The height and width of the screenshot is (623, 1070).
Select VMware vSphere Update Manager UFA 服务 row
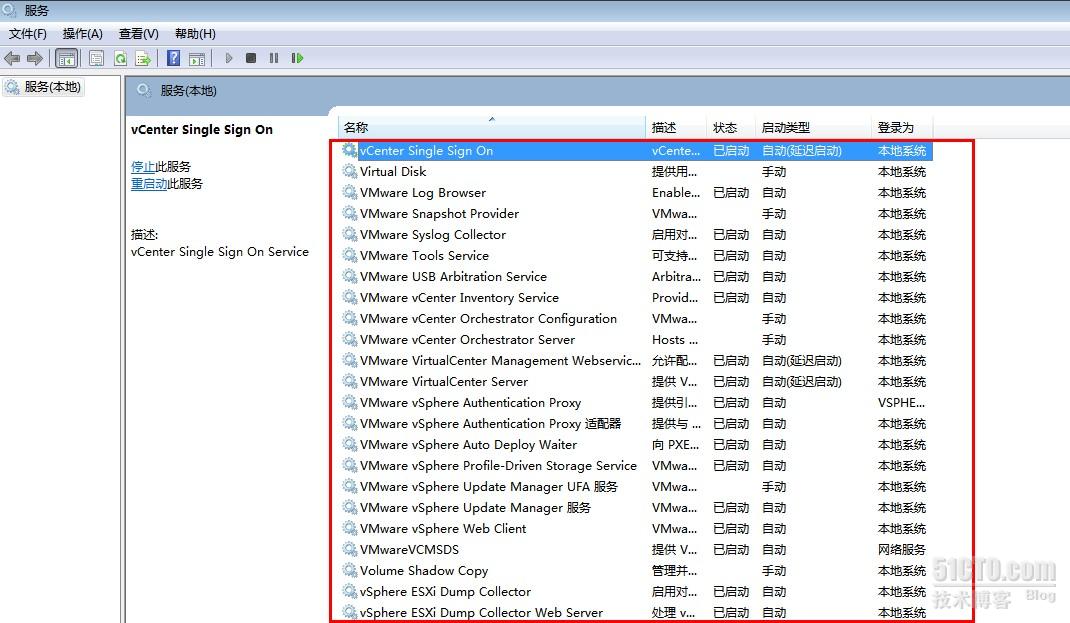click(636, 487)
